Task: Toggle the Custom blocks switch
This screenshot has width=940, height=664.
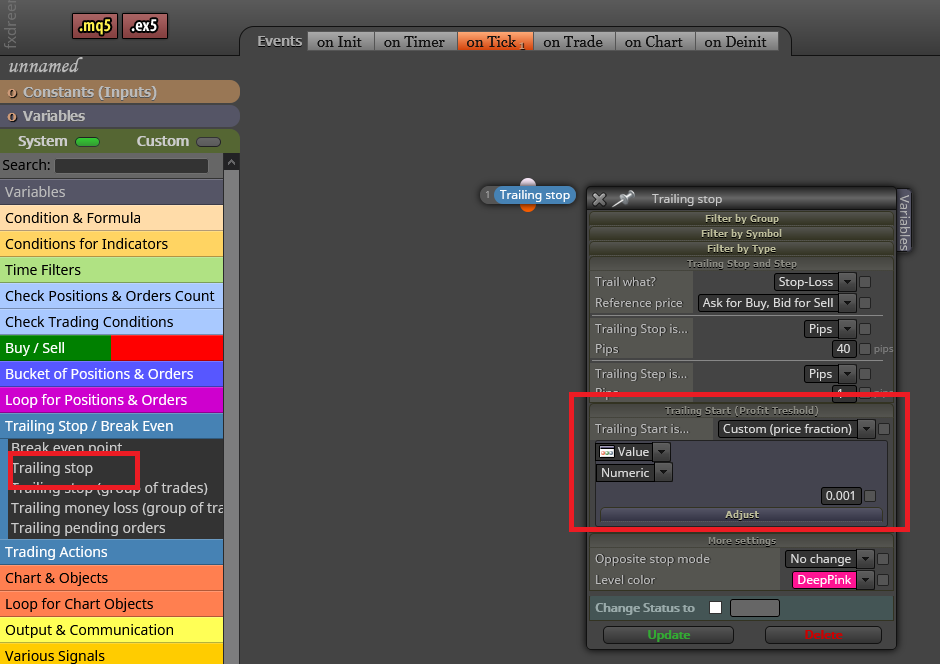Action: coord(209,142)
